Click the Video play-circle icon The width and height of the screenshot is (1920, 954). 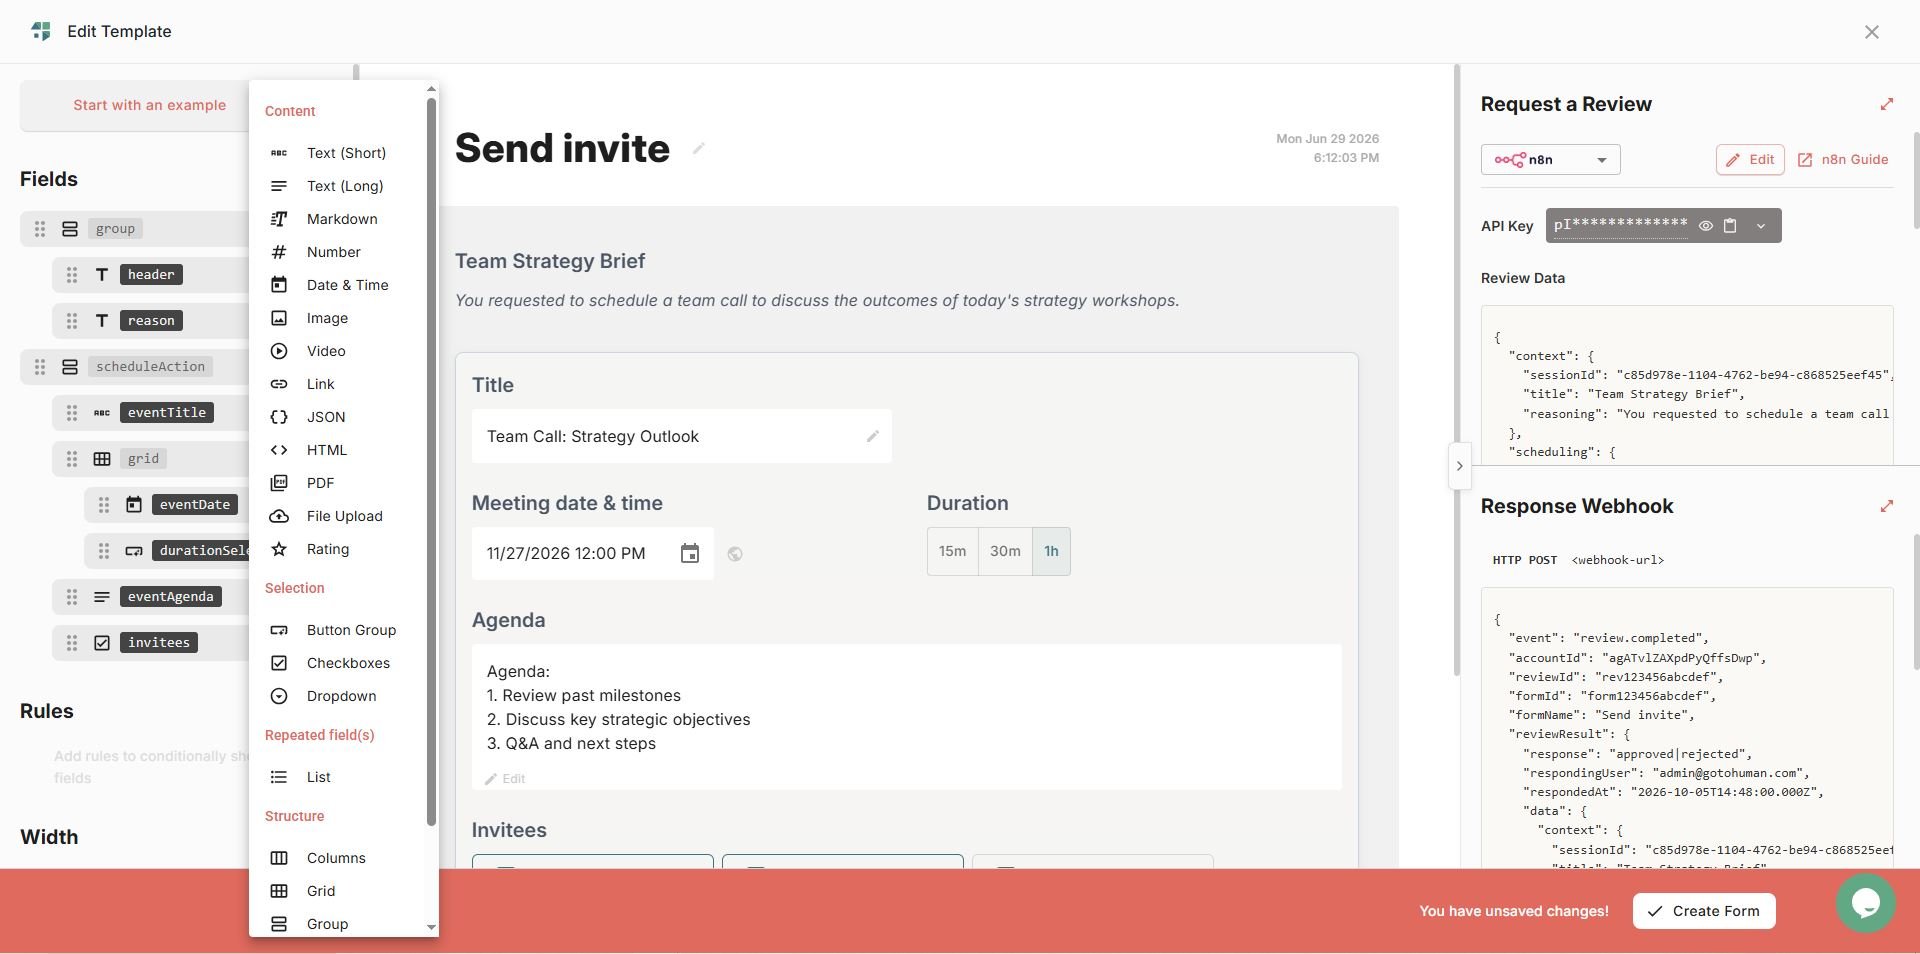[x=279, y=351]
